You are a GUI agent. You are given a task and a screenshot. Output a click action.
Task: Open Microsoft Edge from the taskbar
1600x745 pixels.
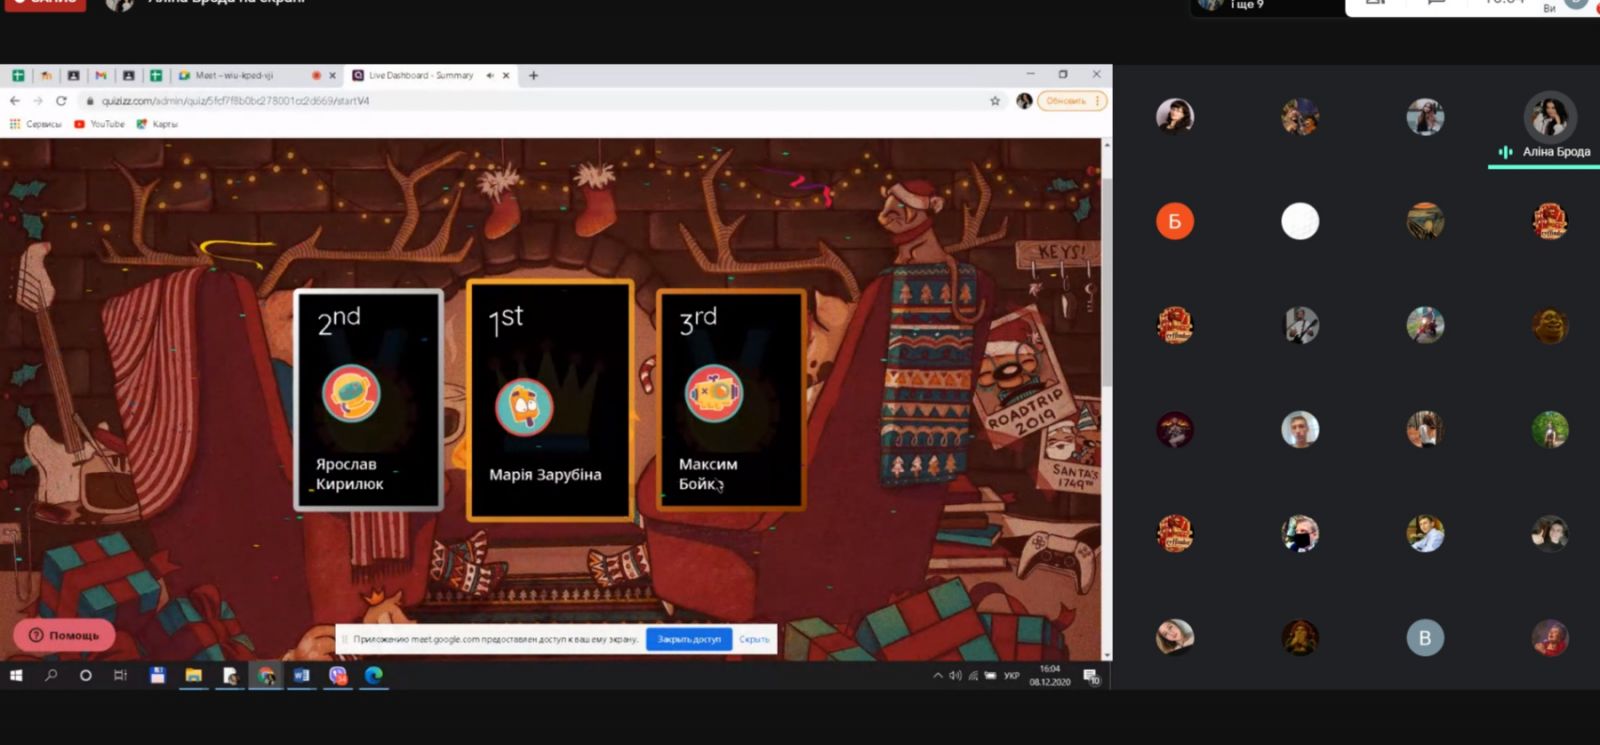[x=374, y=676]
